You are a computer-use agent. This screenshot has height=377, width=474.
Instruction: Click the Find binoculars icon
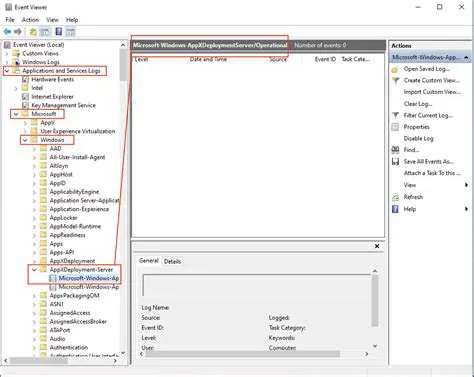tap(395, 150)
